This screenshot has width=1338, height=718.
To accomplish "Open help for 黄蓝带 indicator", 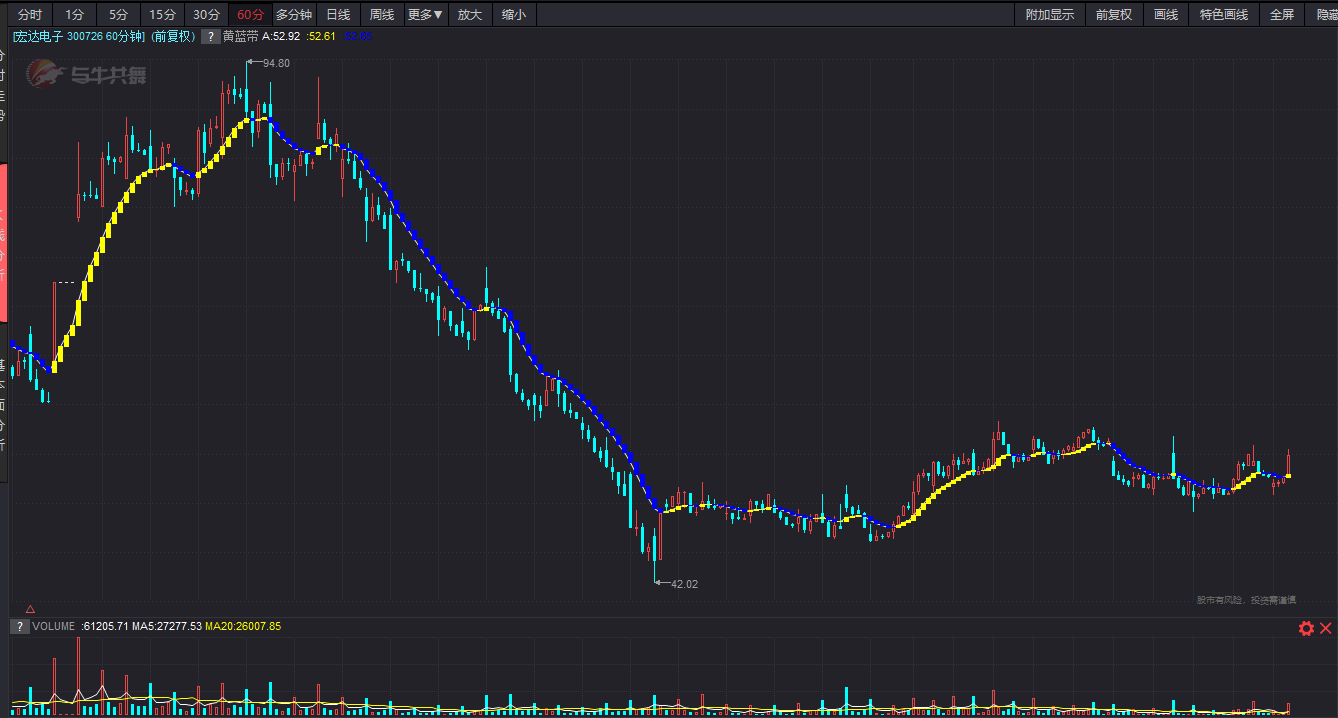I will (210, 36).
